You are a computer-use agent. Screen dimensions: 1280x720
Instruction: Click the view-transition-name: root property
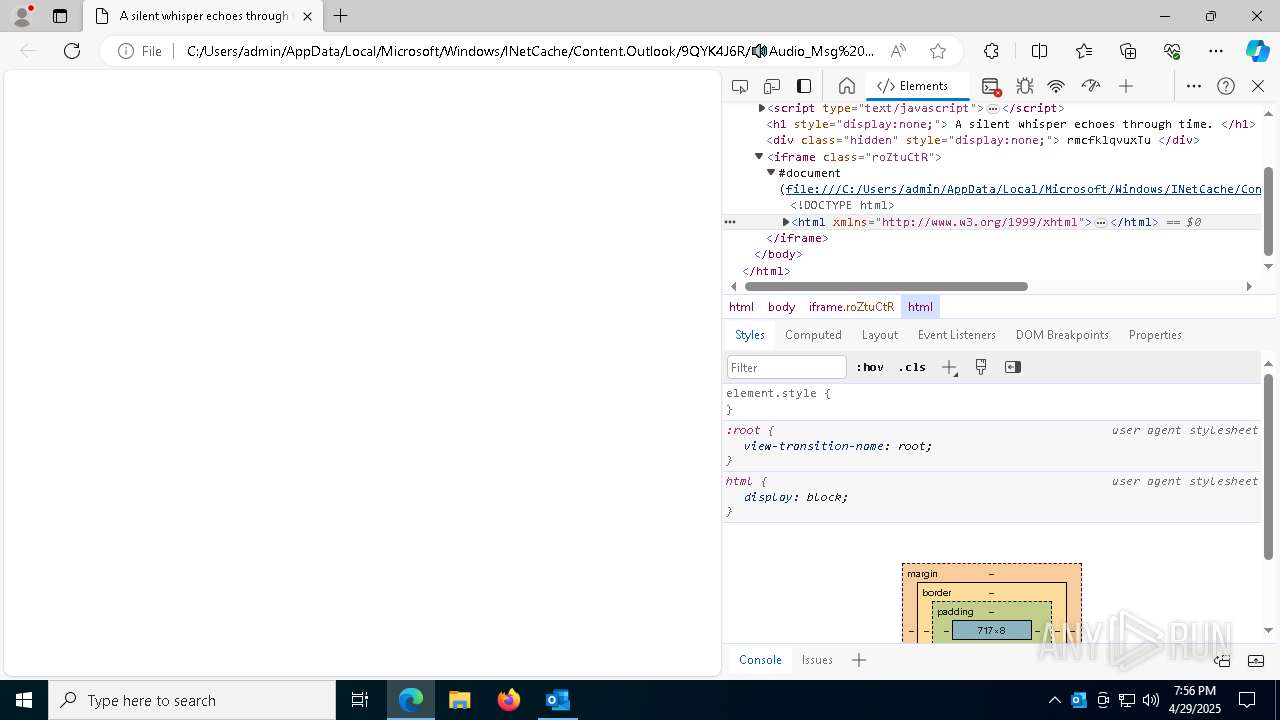838,446
